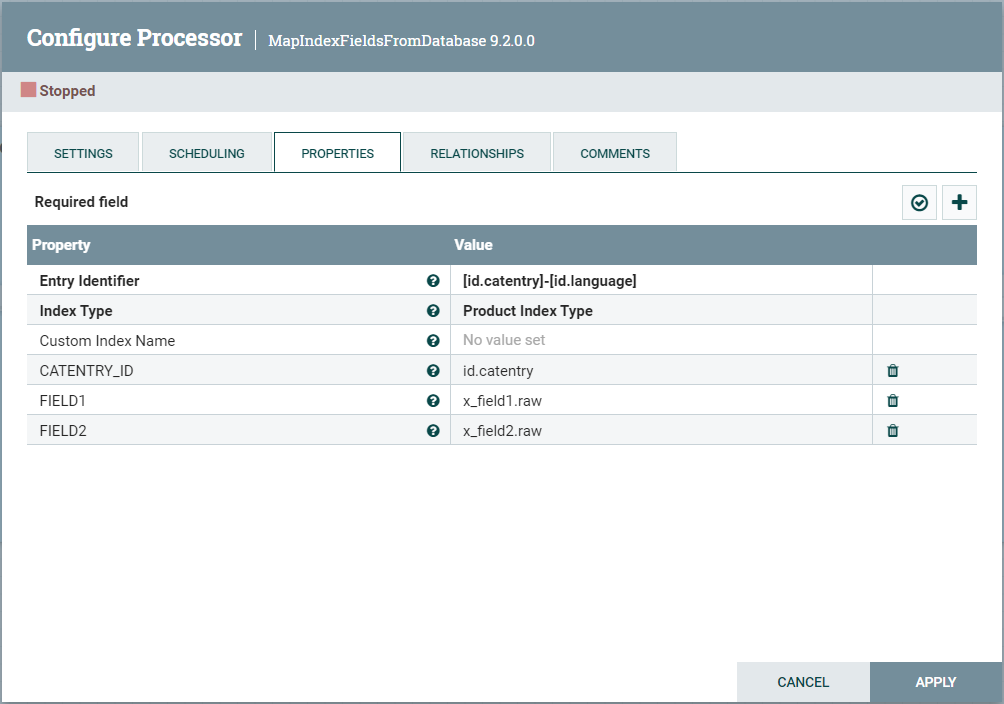1004x704 pixels.
Task: Select the FIELD1 property name
Action: click(63, 401)
